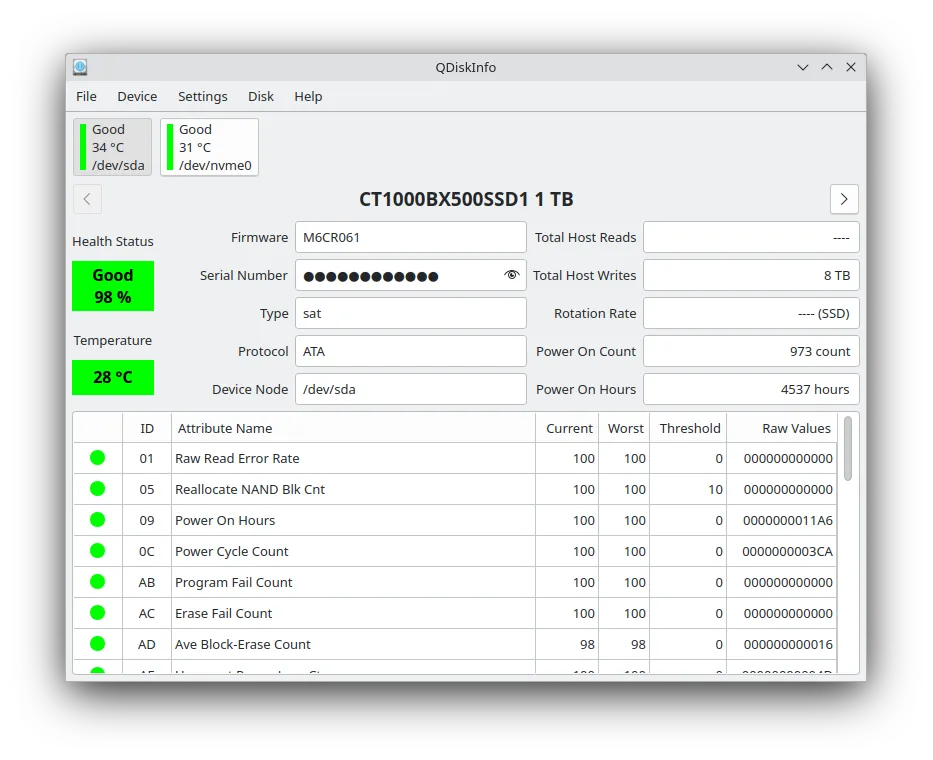Image resolution: width=933 pixels, height=760 pixels.
Task: Click the green status dot beside Erase Fail Count
Action: 96,612
